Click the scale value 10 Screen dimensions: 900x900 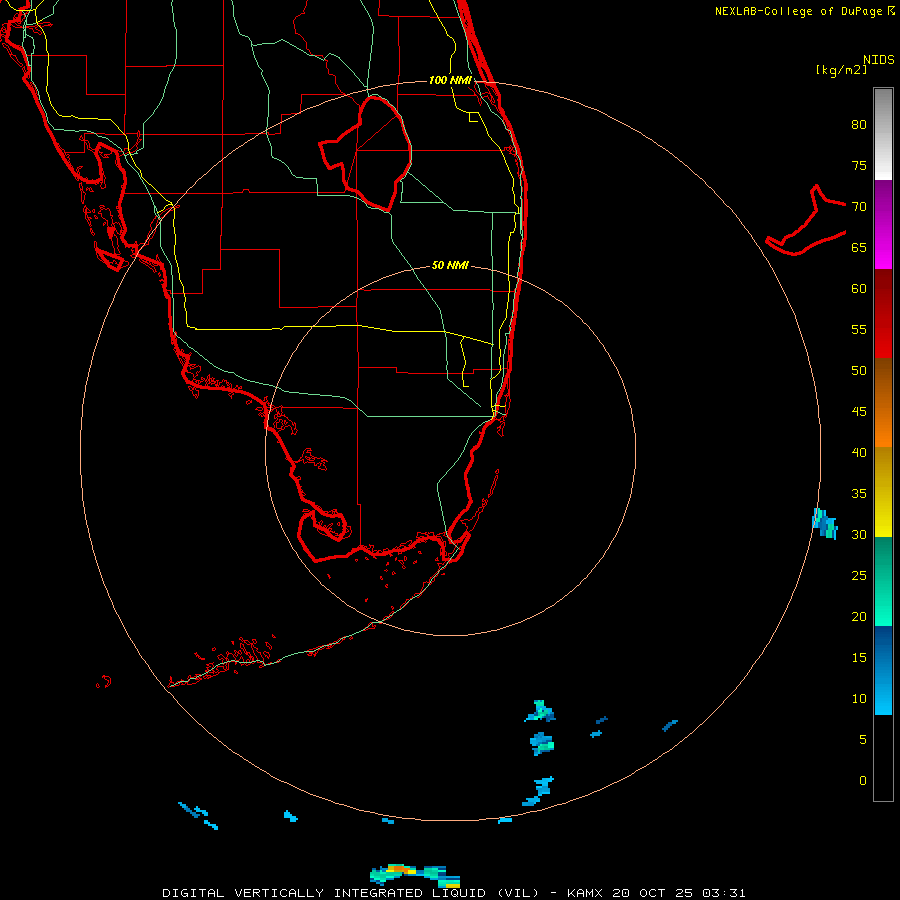[859, 699]
